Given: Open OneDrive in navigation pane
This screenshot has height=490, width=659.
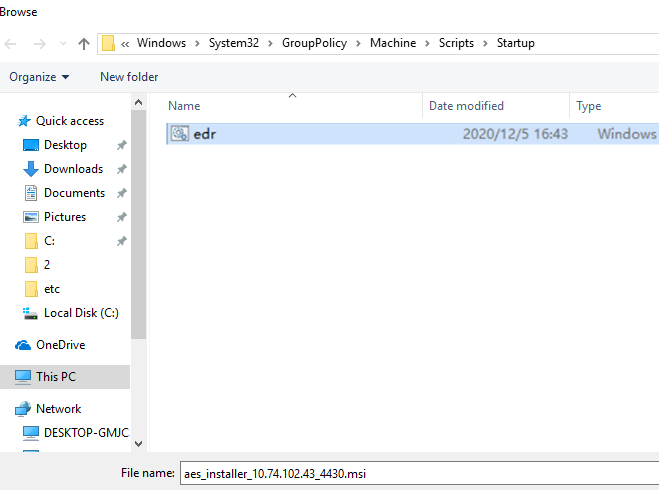Looking at the screenshot, I should [x=61, y=345].
